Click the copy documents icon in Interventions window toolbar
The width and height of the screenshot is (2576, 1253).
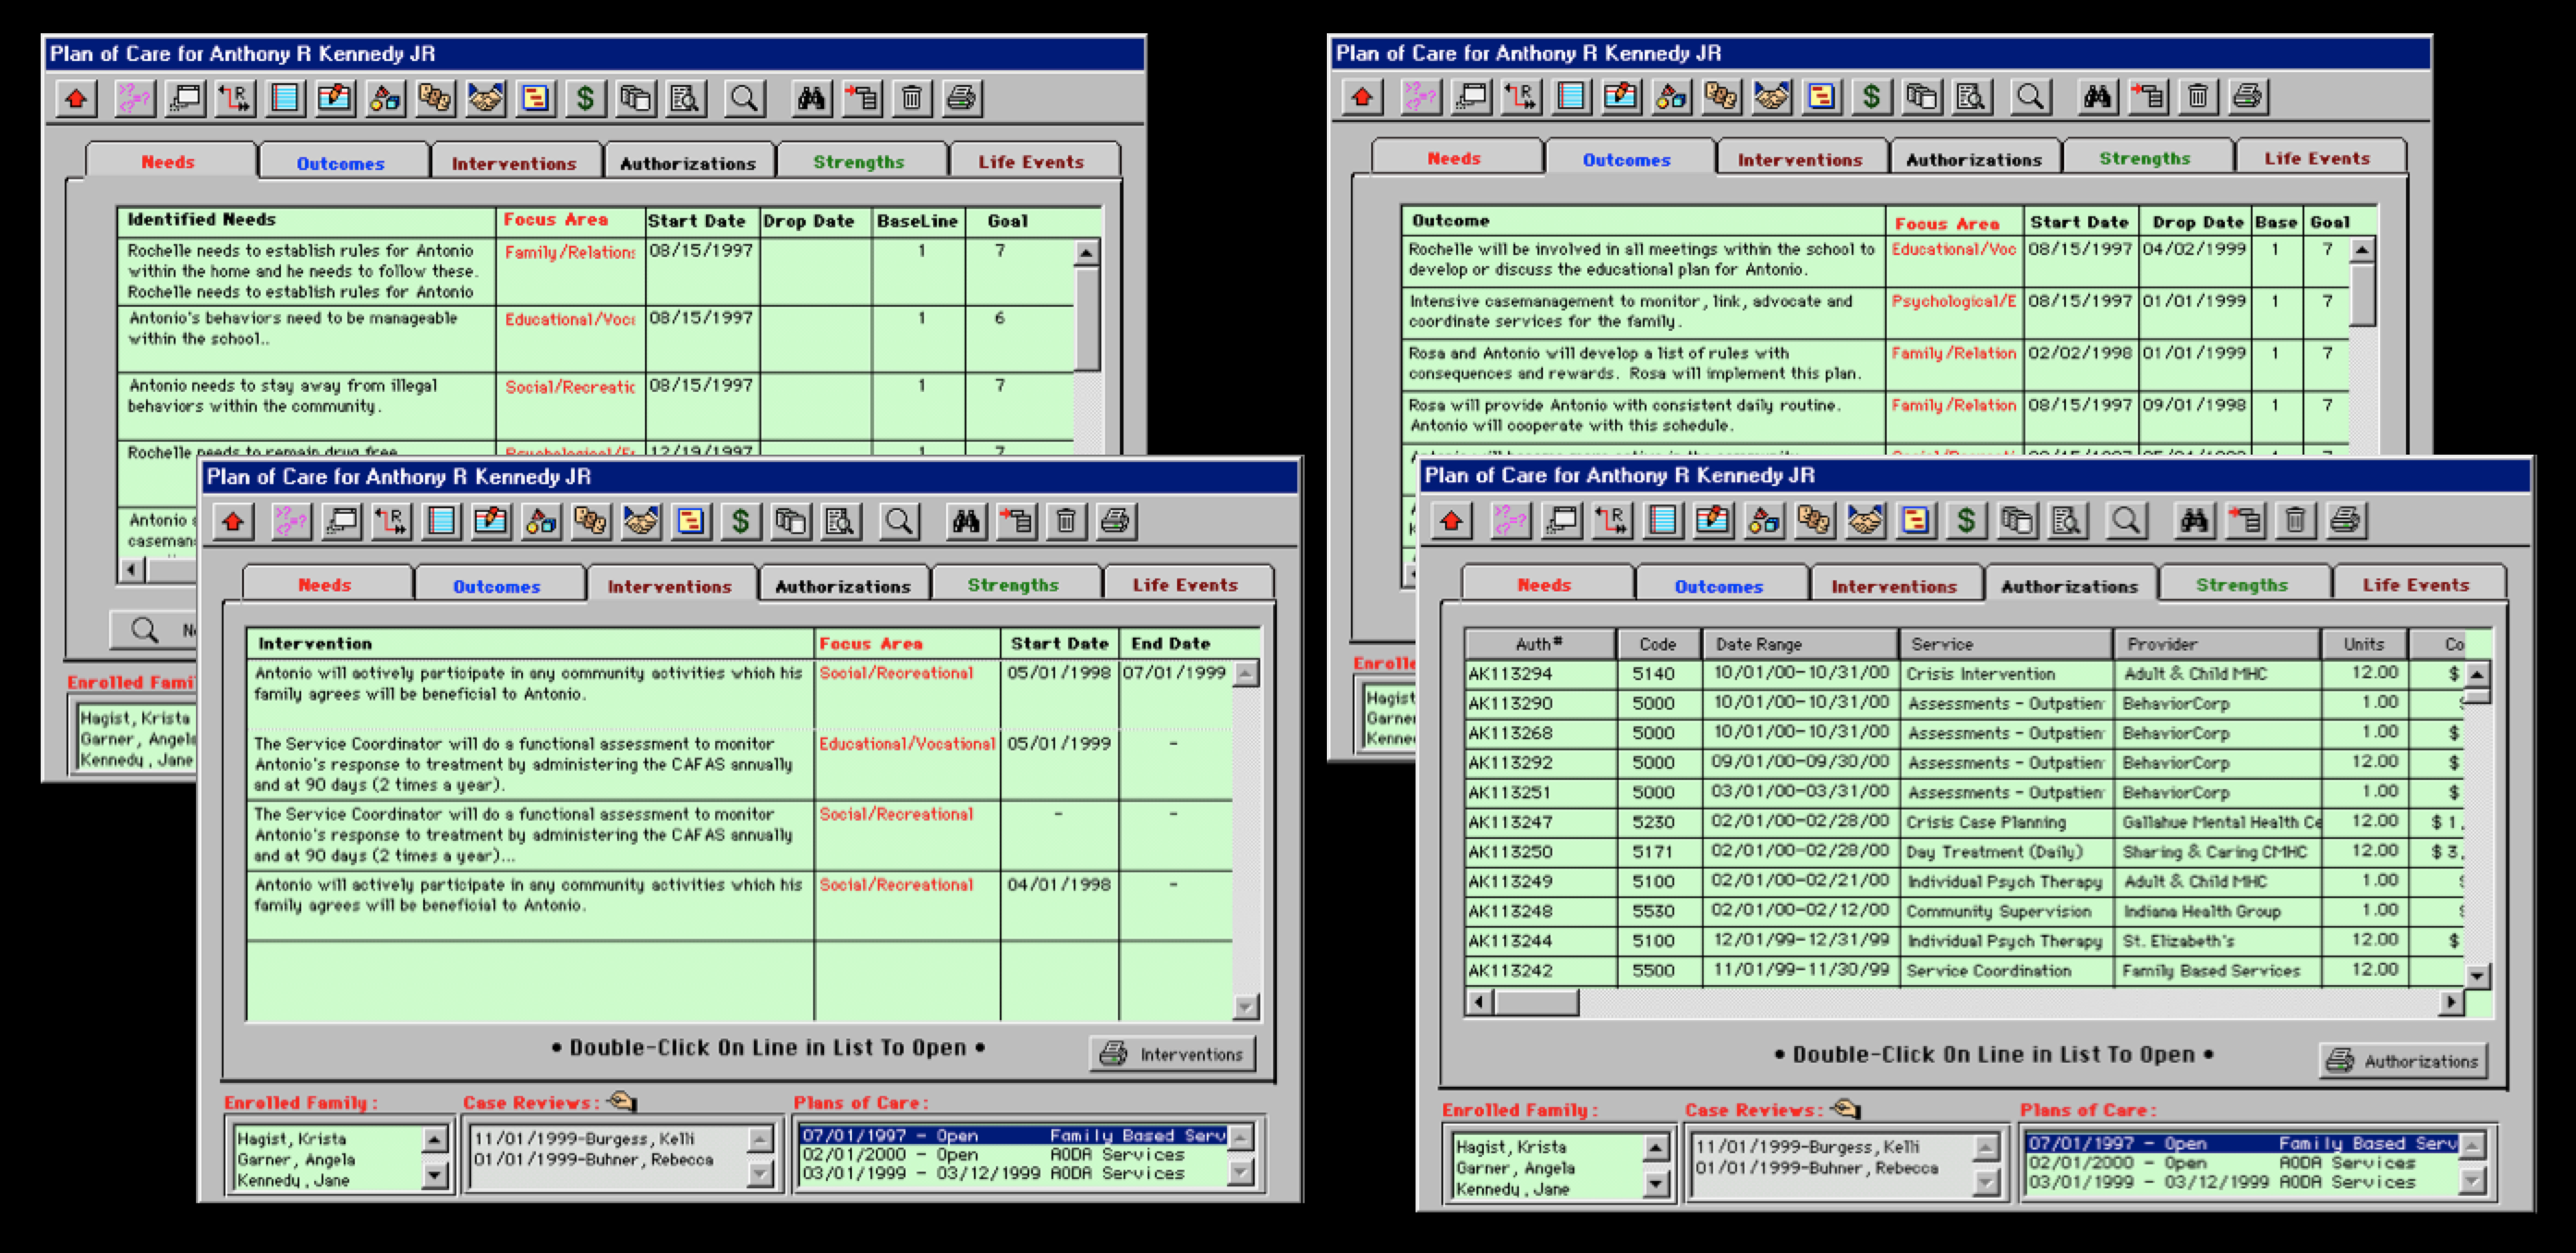point(790,521)
